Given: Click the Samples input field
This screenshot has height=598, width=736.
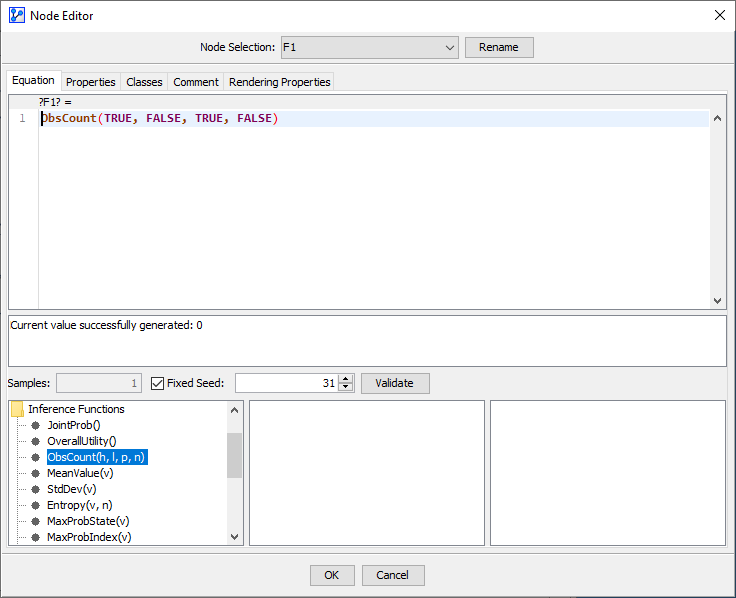Looking at the screenshot, I should click(x=99, y=383).
